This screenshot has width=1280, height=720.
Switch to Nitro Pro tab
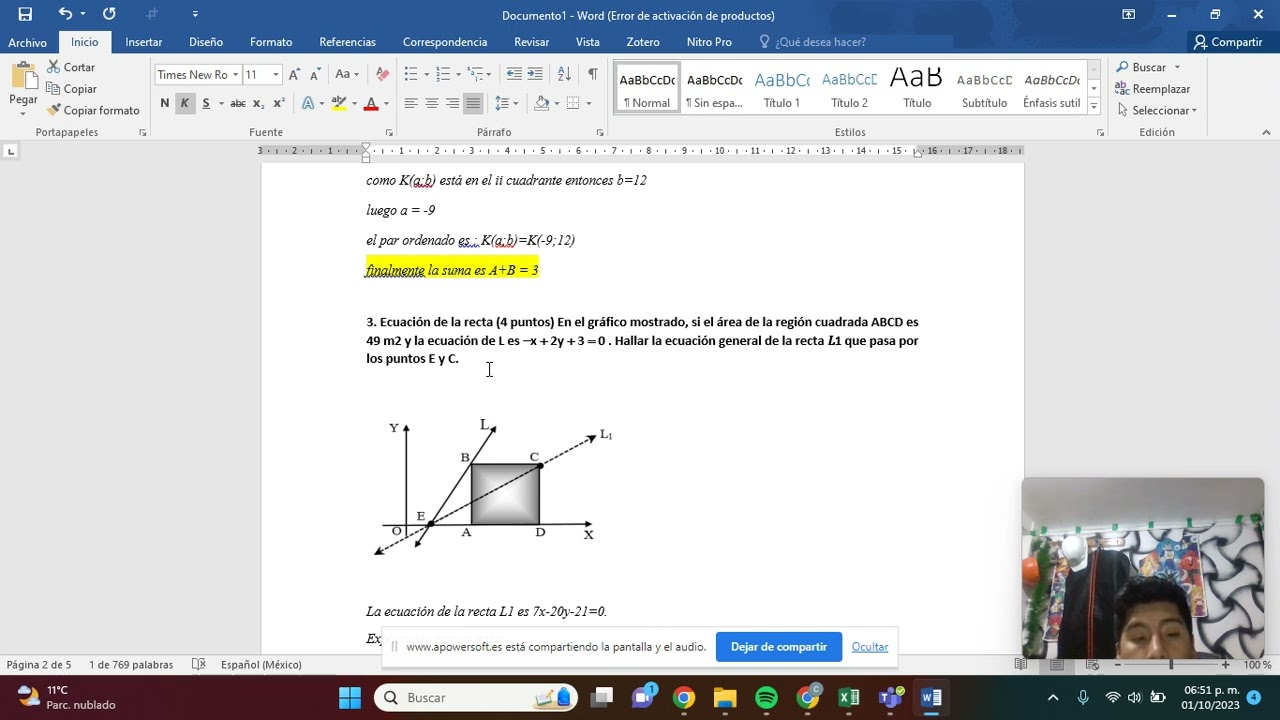(x=709, y=42)
